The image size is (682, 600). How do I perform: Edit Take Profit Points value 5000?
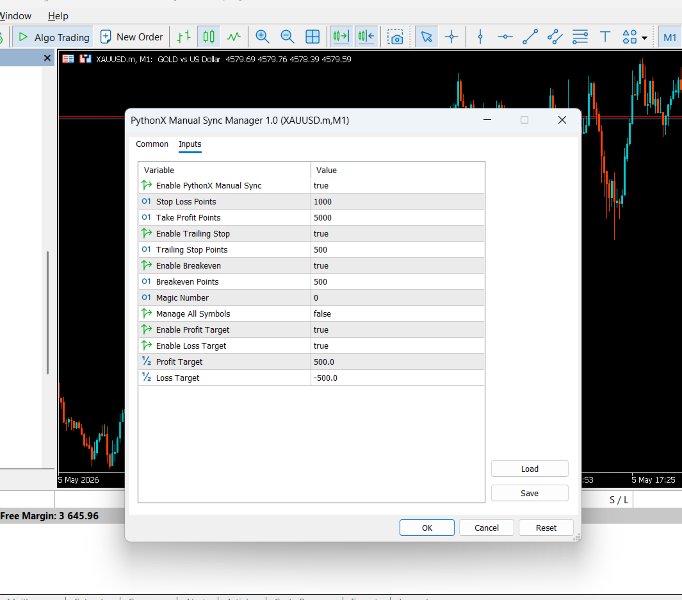pos(398,218)
